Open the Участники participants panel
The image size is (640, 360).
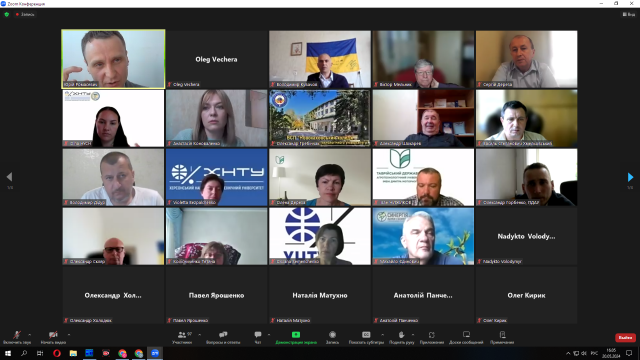(x=182, y=337)
